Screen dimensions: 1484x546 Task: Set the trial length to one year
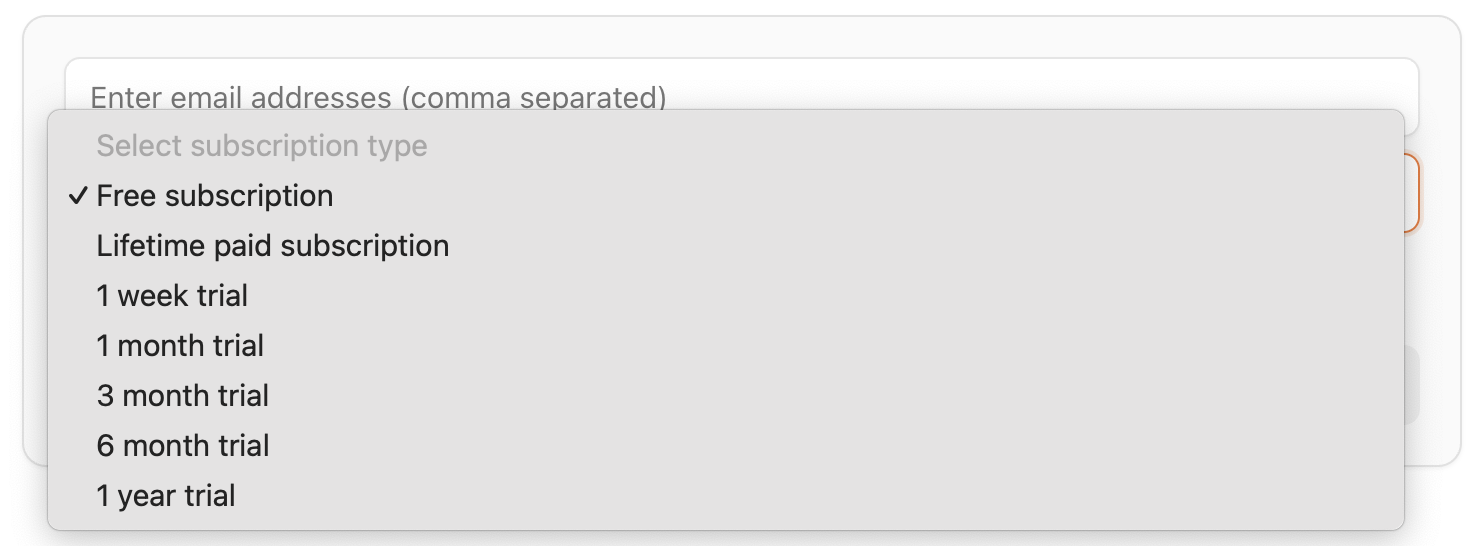(x=166, y=496)
